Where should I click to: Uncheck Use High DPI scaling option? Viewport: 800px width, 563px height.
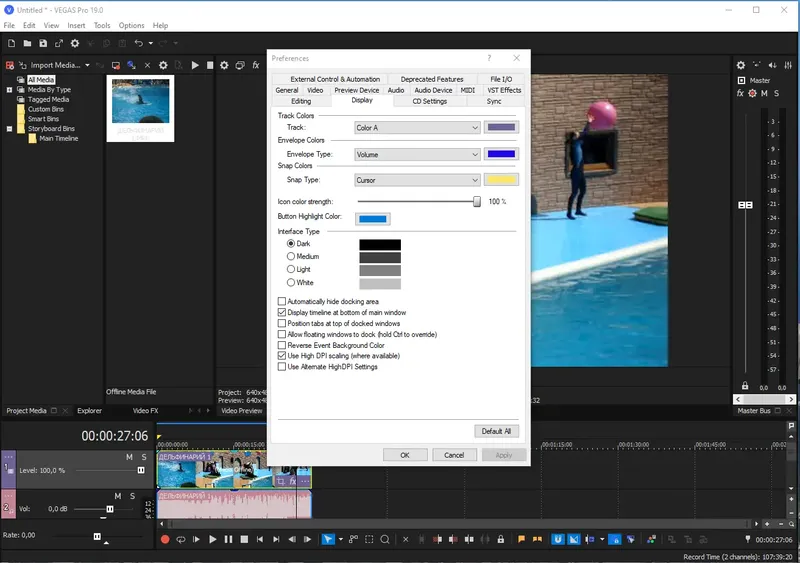coord(282,356)
